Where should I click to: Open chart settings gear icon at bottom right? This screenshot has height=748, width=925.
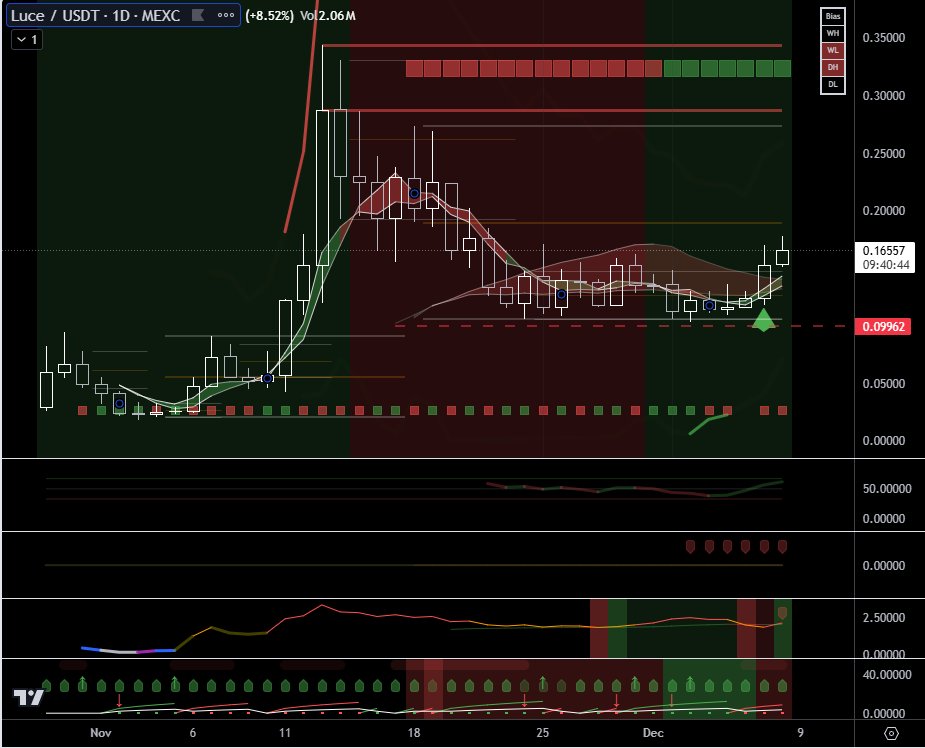(891, 733)
